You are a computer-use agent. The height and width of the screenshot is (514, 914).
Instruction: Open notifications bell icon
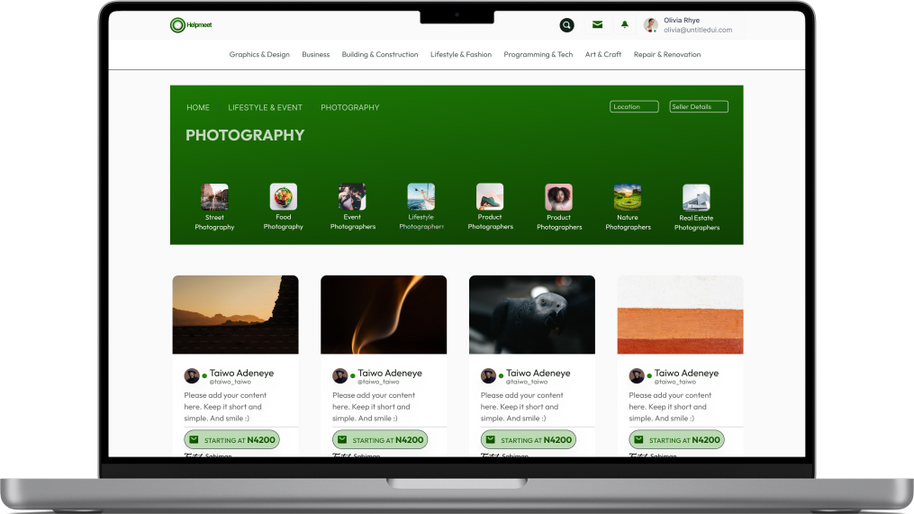(x=624, y=24)
